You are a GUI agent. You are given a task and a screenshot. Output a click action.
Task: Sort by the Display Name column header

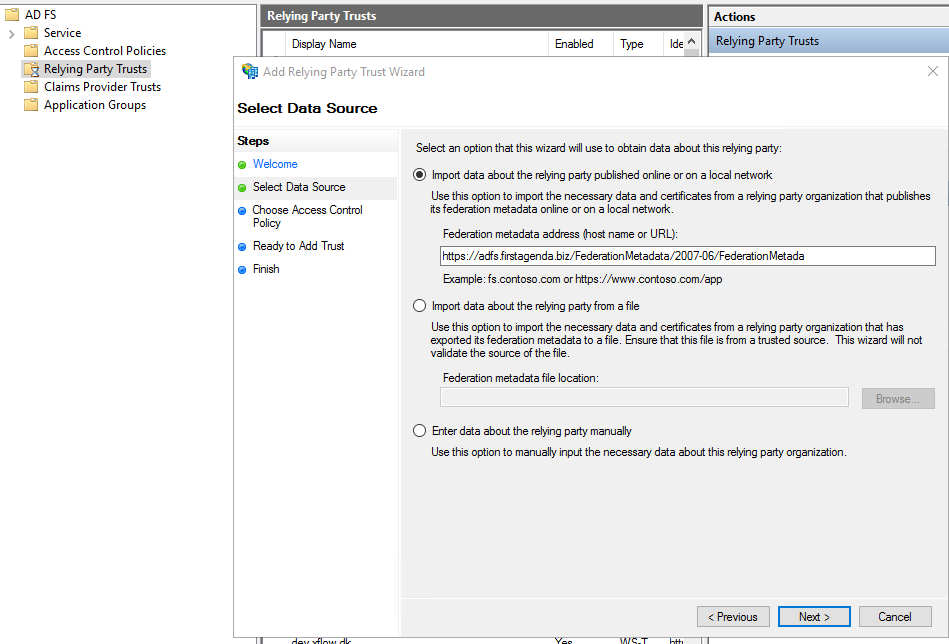click(417, 44)
